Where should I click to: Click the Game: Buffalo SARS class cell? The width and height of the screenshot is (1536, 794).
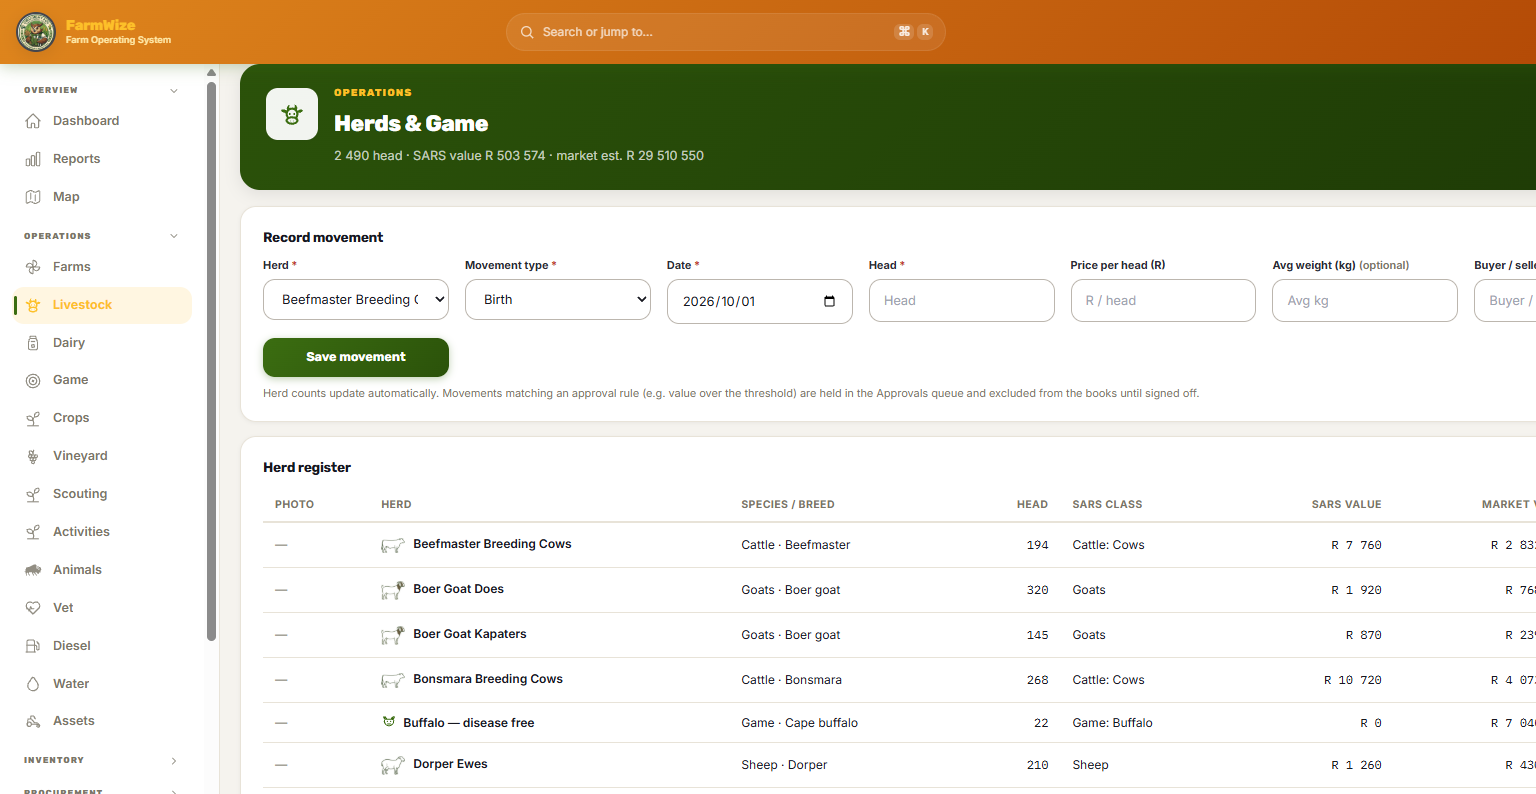(x=1112, y=723)
